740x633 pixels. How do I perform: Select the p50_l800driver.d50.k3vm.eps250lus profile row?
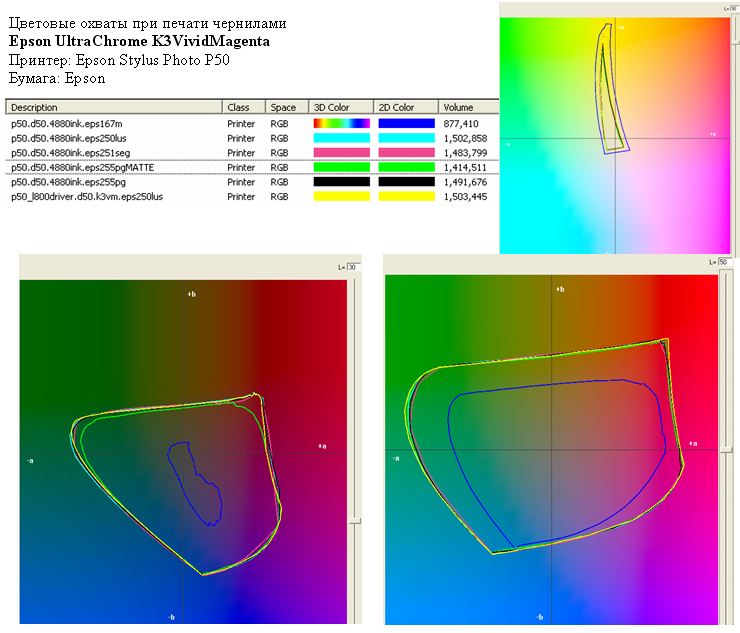[252, 197]
